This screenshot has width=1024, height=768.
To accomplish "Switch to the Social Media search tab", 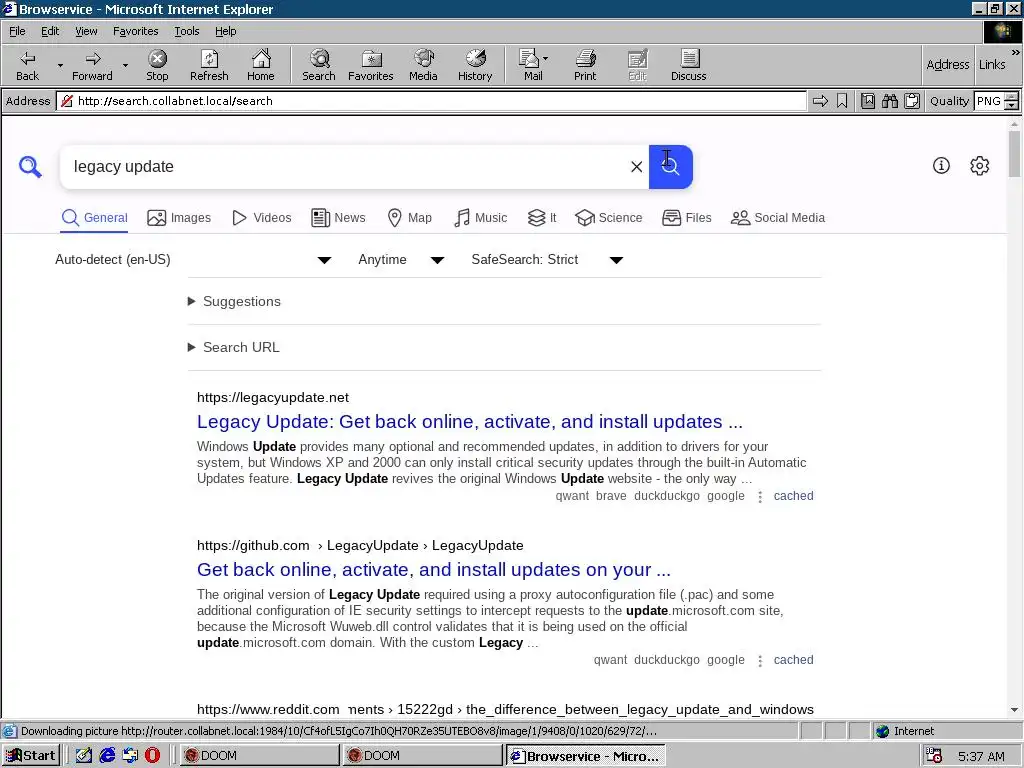I will tap(778, 217).
